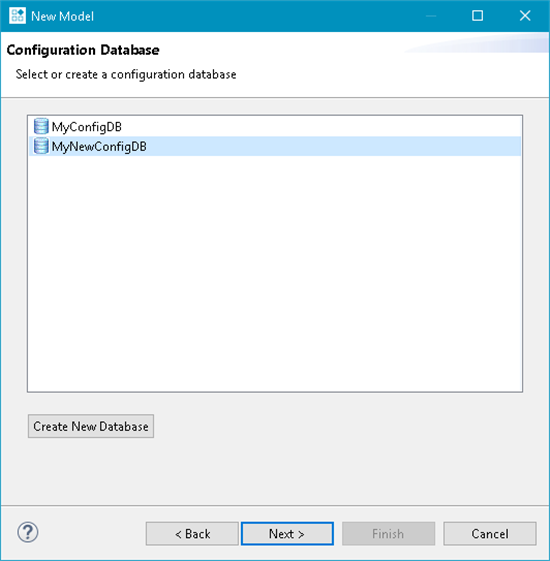The height and width of the screenshot is (561, 550).
Task: Click the MyConfigDB database icon
Action: coord(41,126)
